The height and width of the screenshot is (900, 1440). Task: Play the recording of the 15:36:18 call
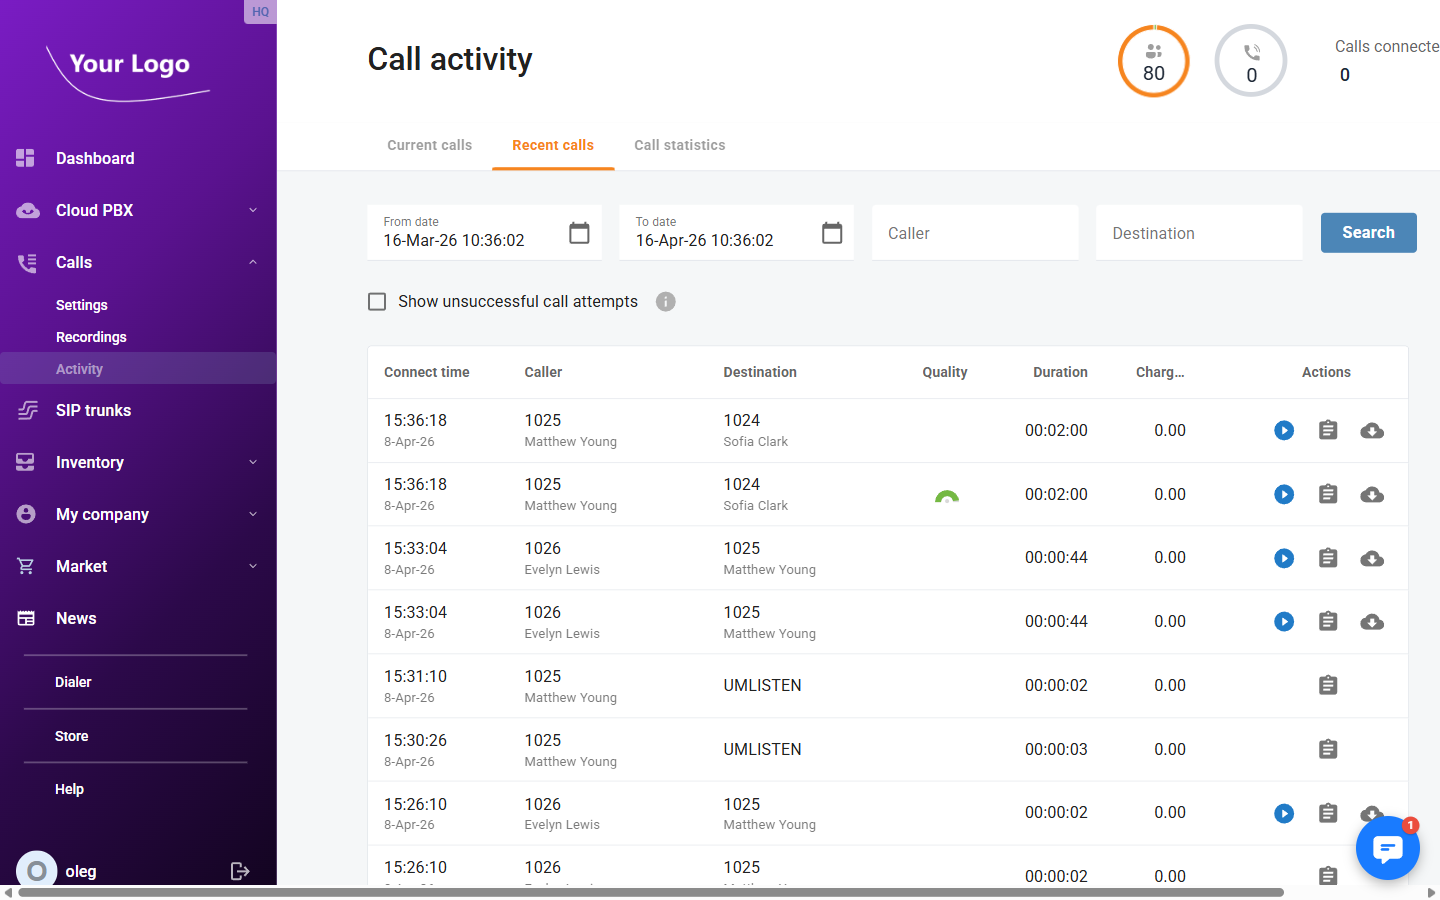(x=1283, y=430)
